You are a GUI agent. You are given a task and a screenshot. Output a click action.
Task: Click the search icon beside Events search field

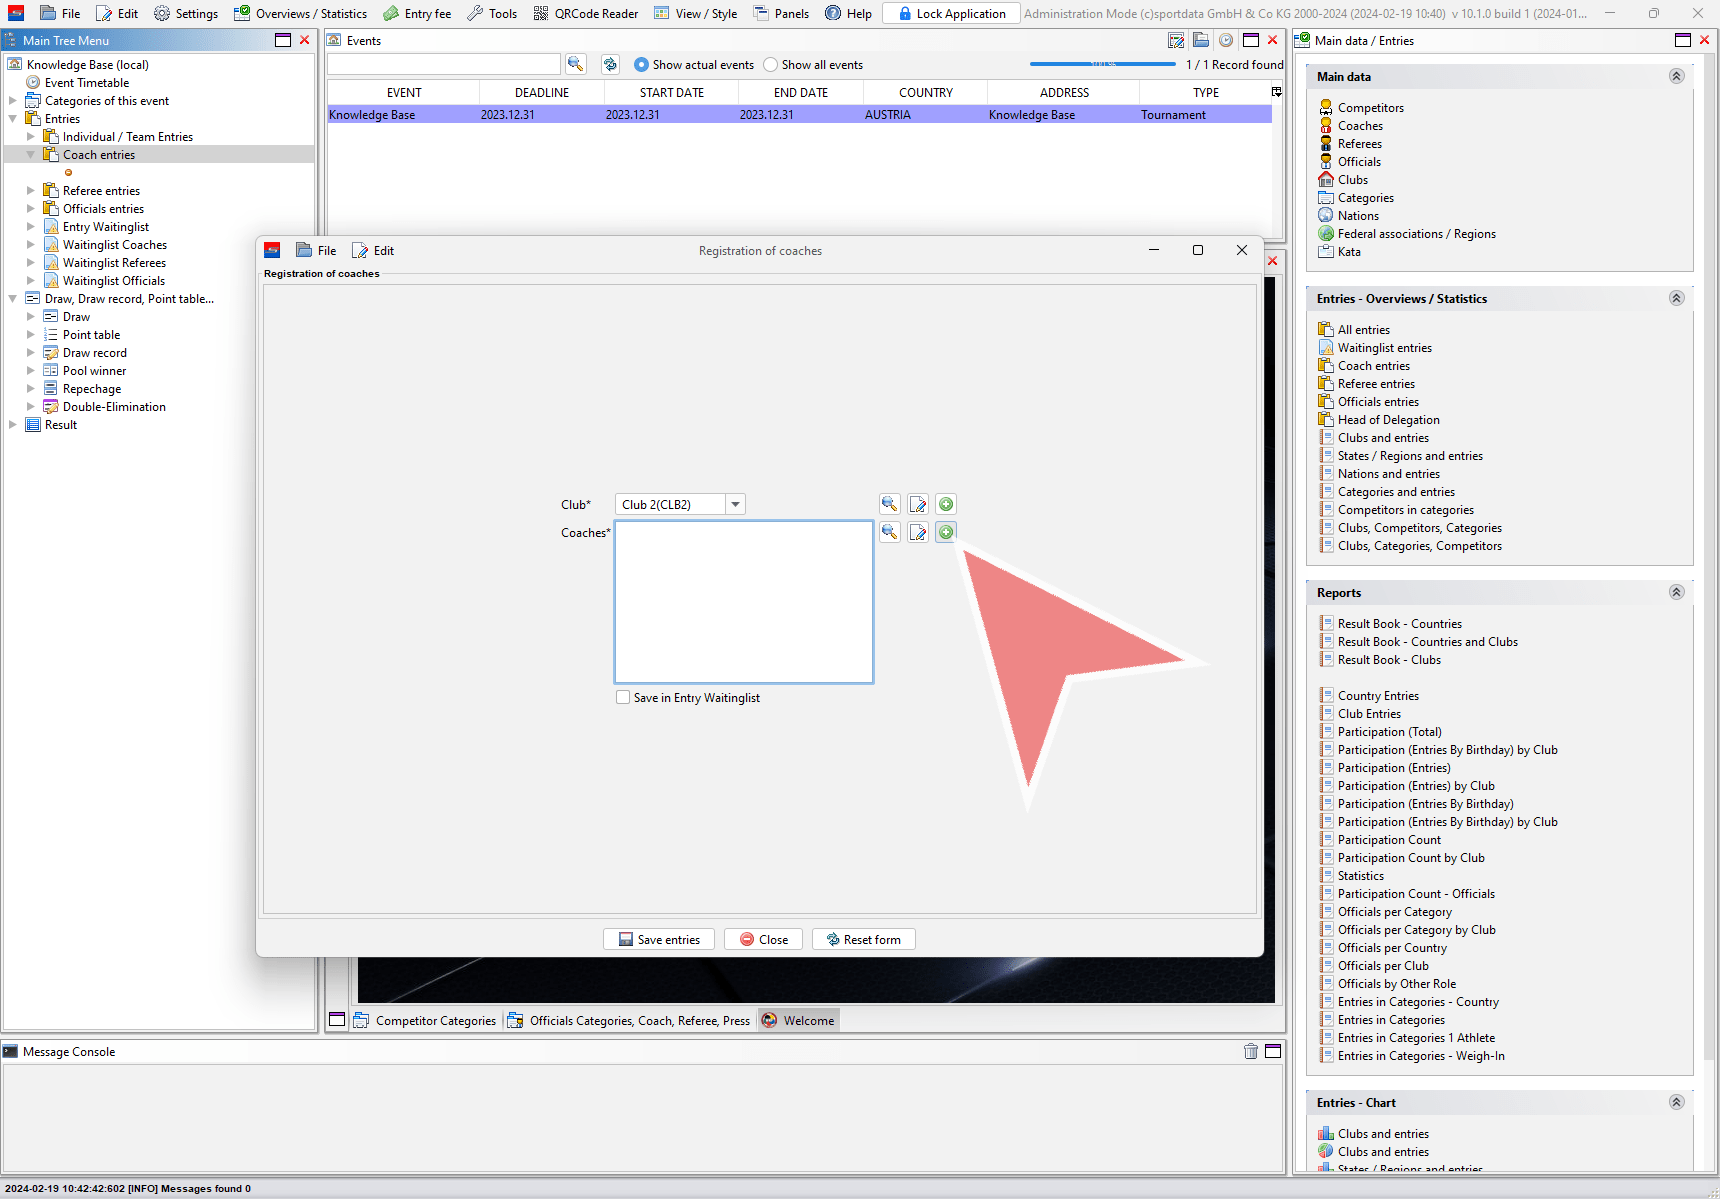(575, 64)
